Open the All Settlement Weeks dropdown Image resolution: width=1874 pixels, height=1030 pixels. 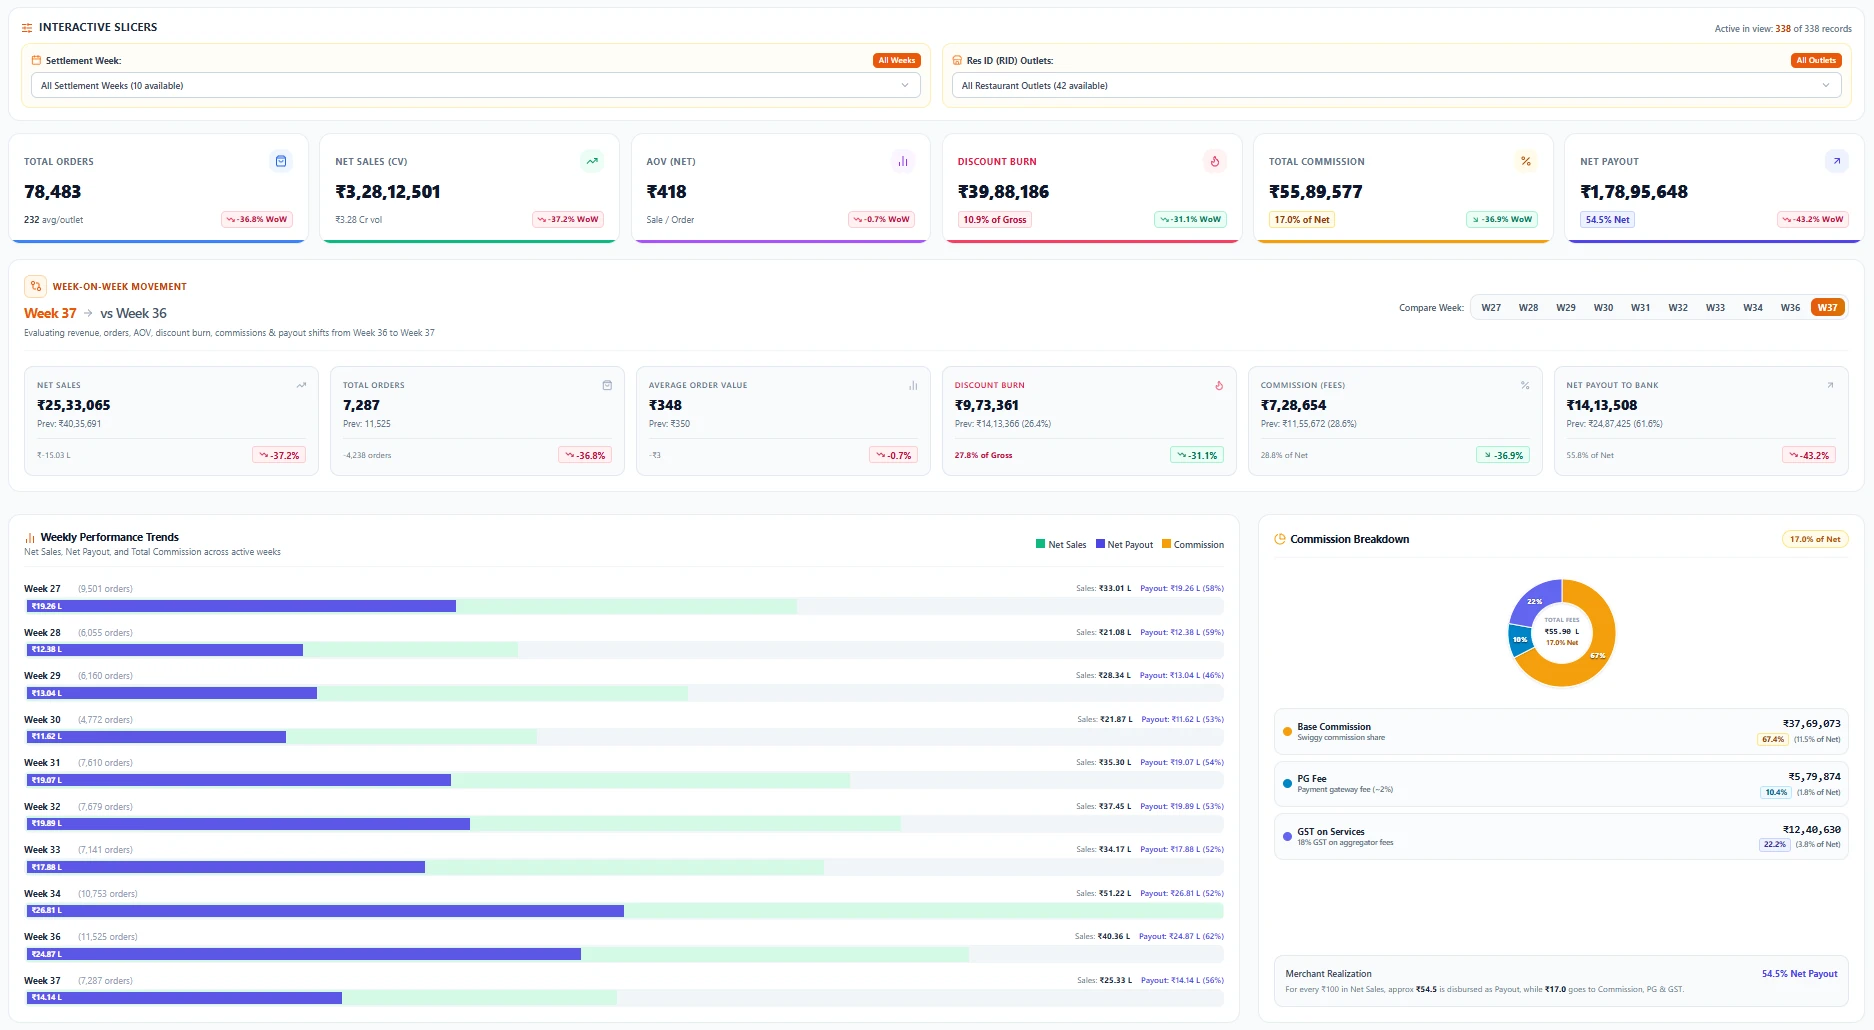pos(476,86)
